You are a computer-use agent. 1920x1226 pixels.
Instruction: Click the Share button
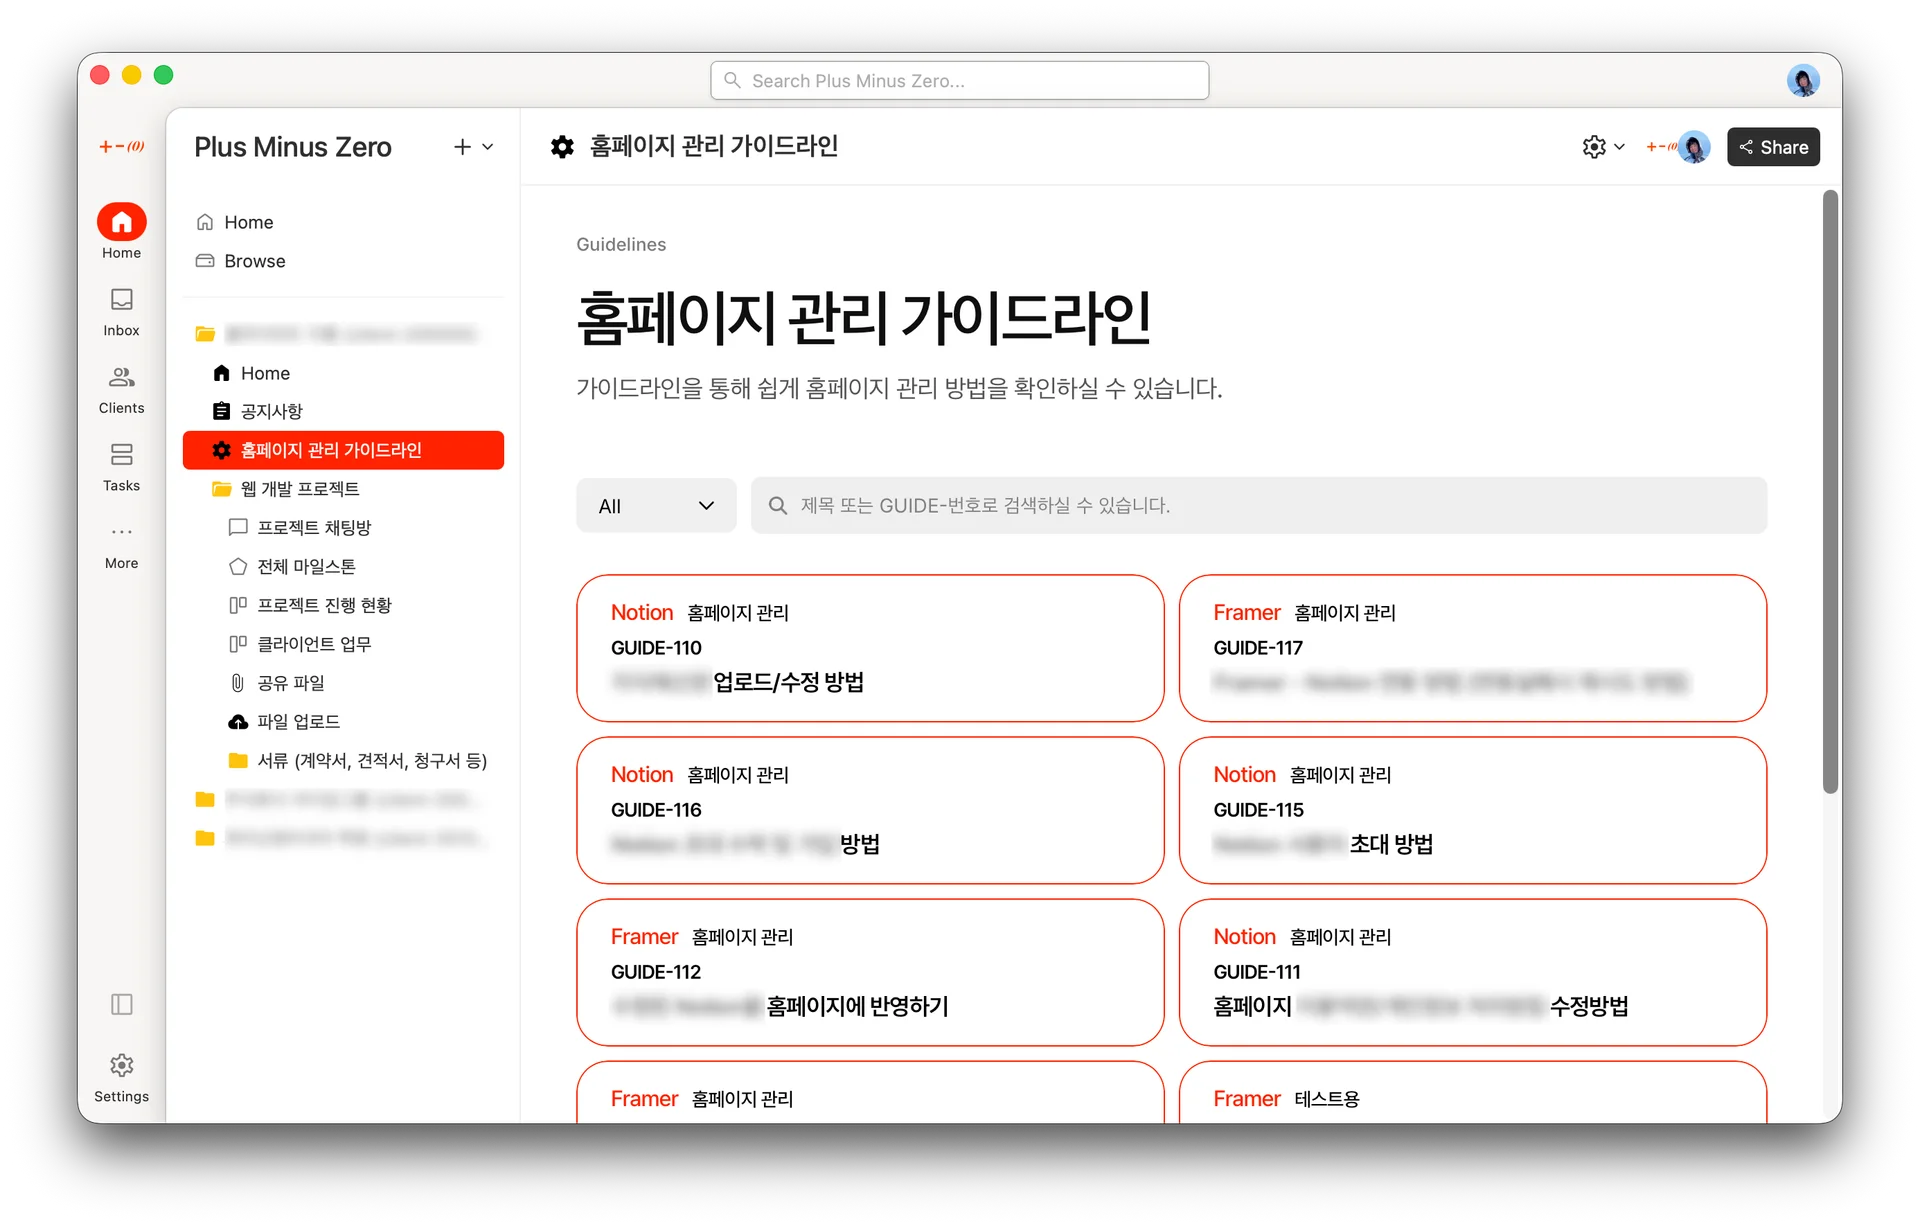(x=1773, y=147)
